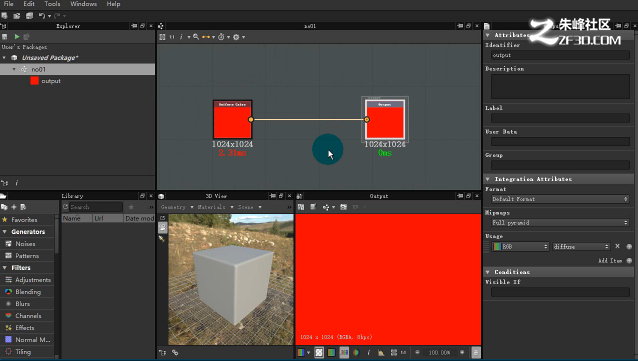Image resolution: width=638 pixels, height=361 pixels.
Task: Open the RGB usage channels dropdown
Action: [520, 247]
